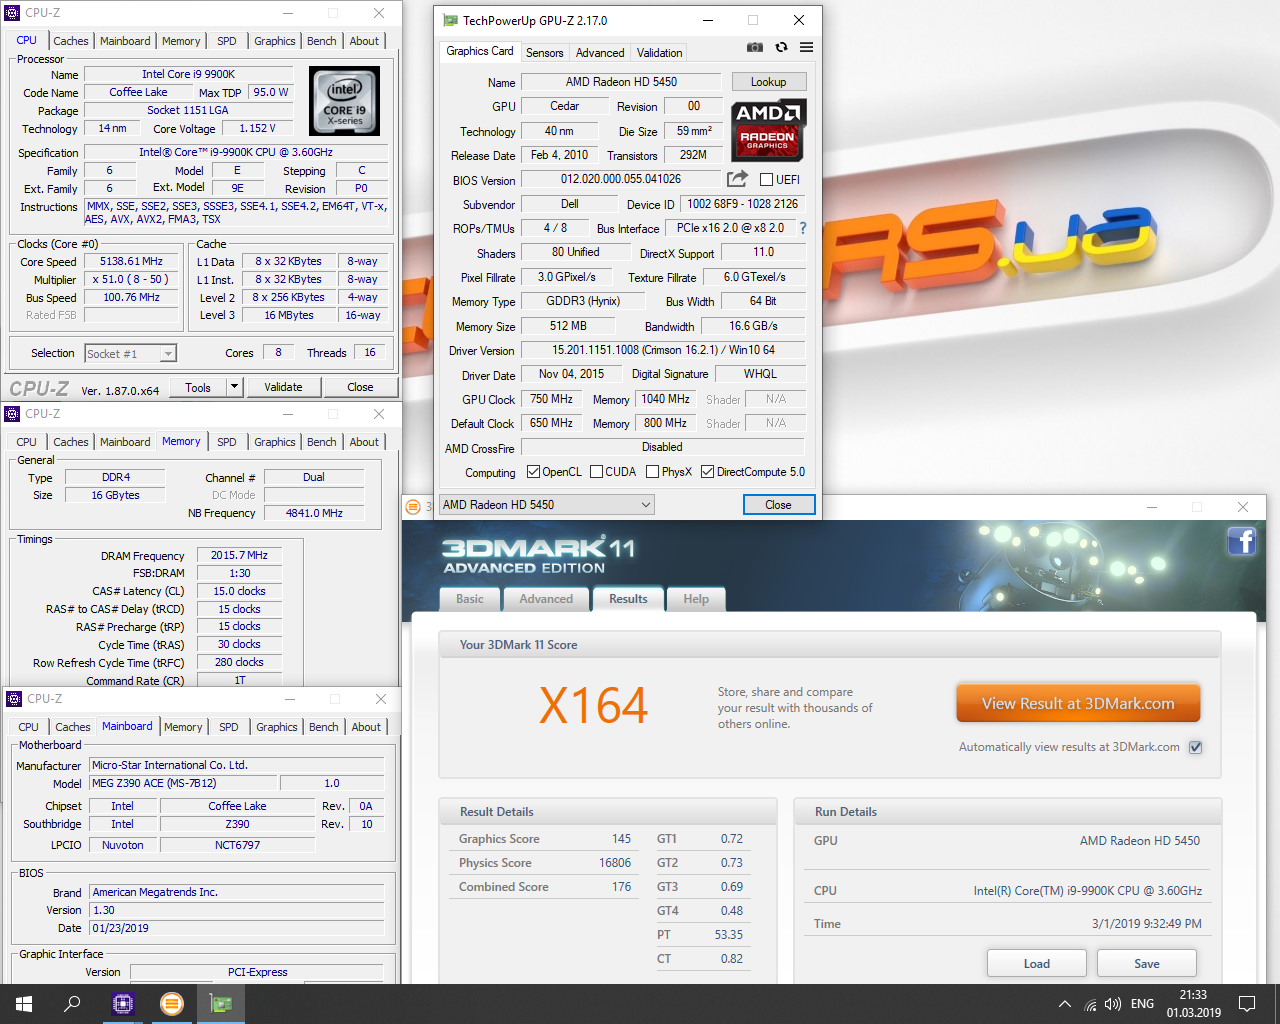The height and width of the screenshot is (1024, 1280).
Task: Open the Validation tab in GPU-Z
Action: (660, 53)
